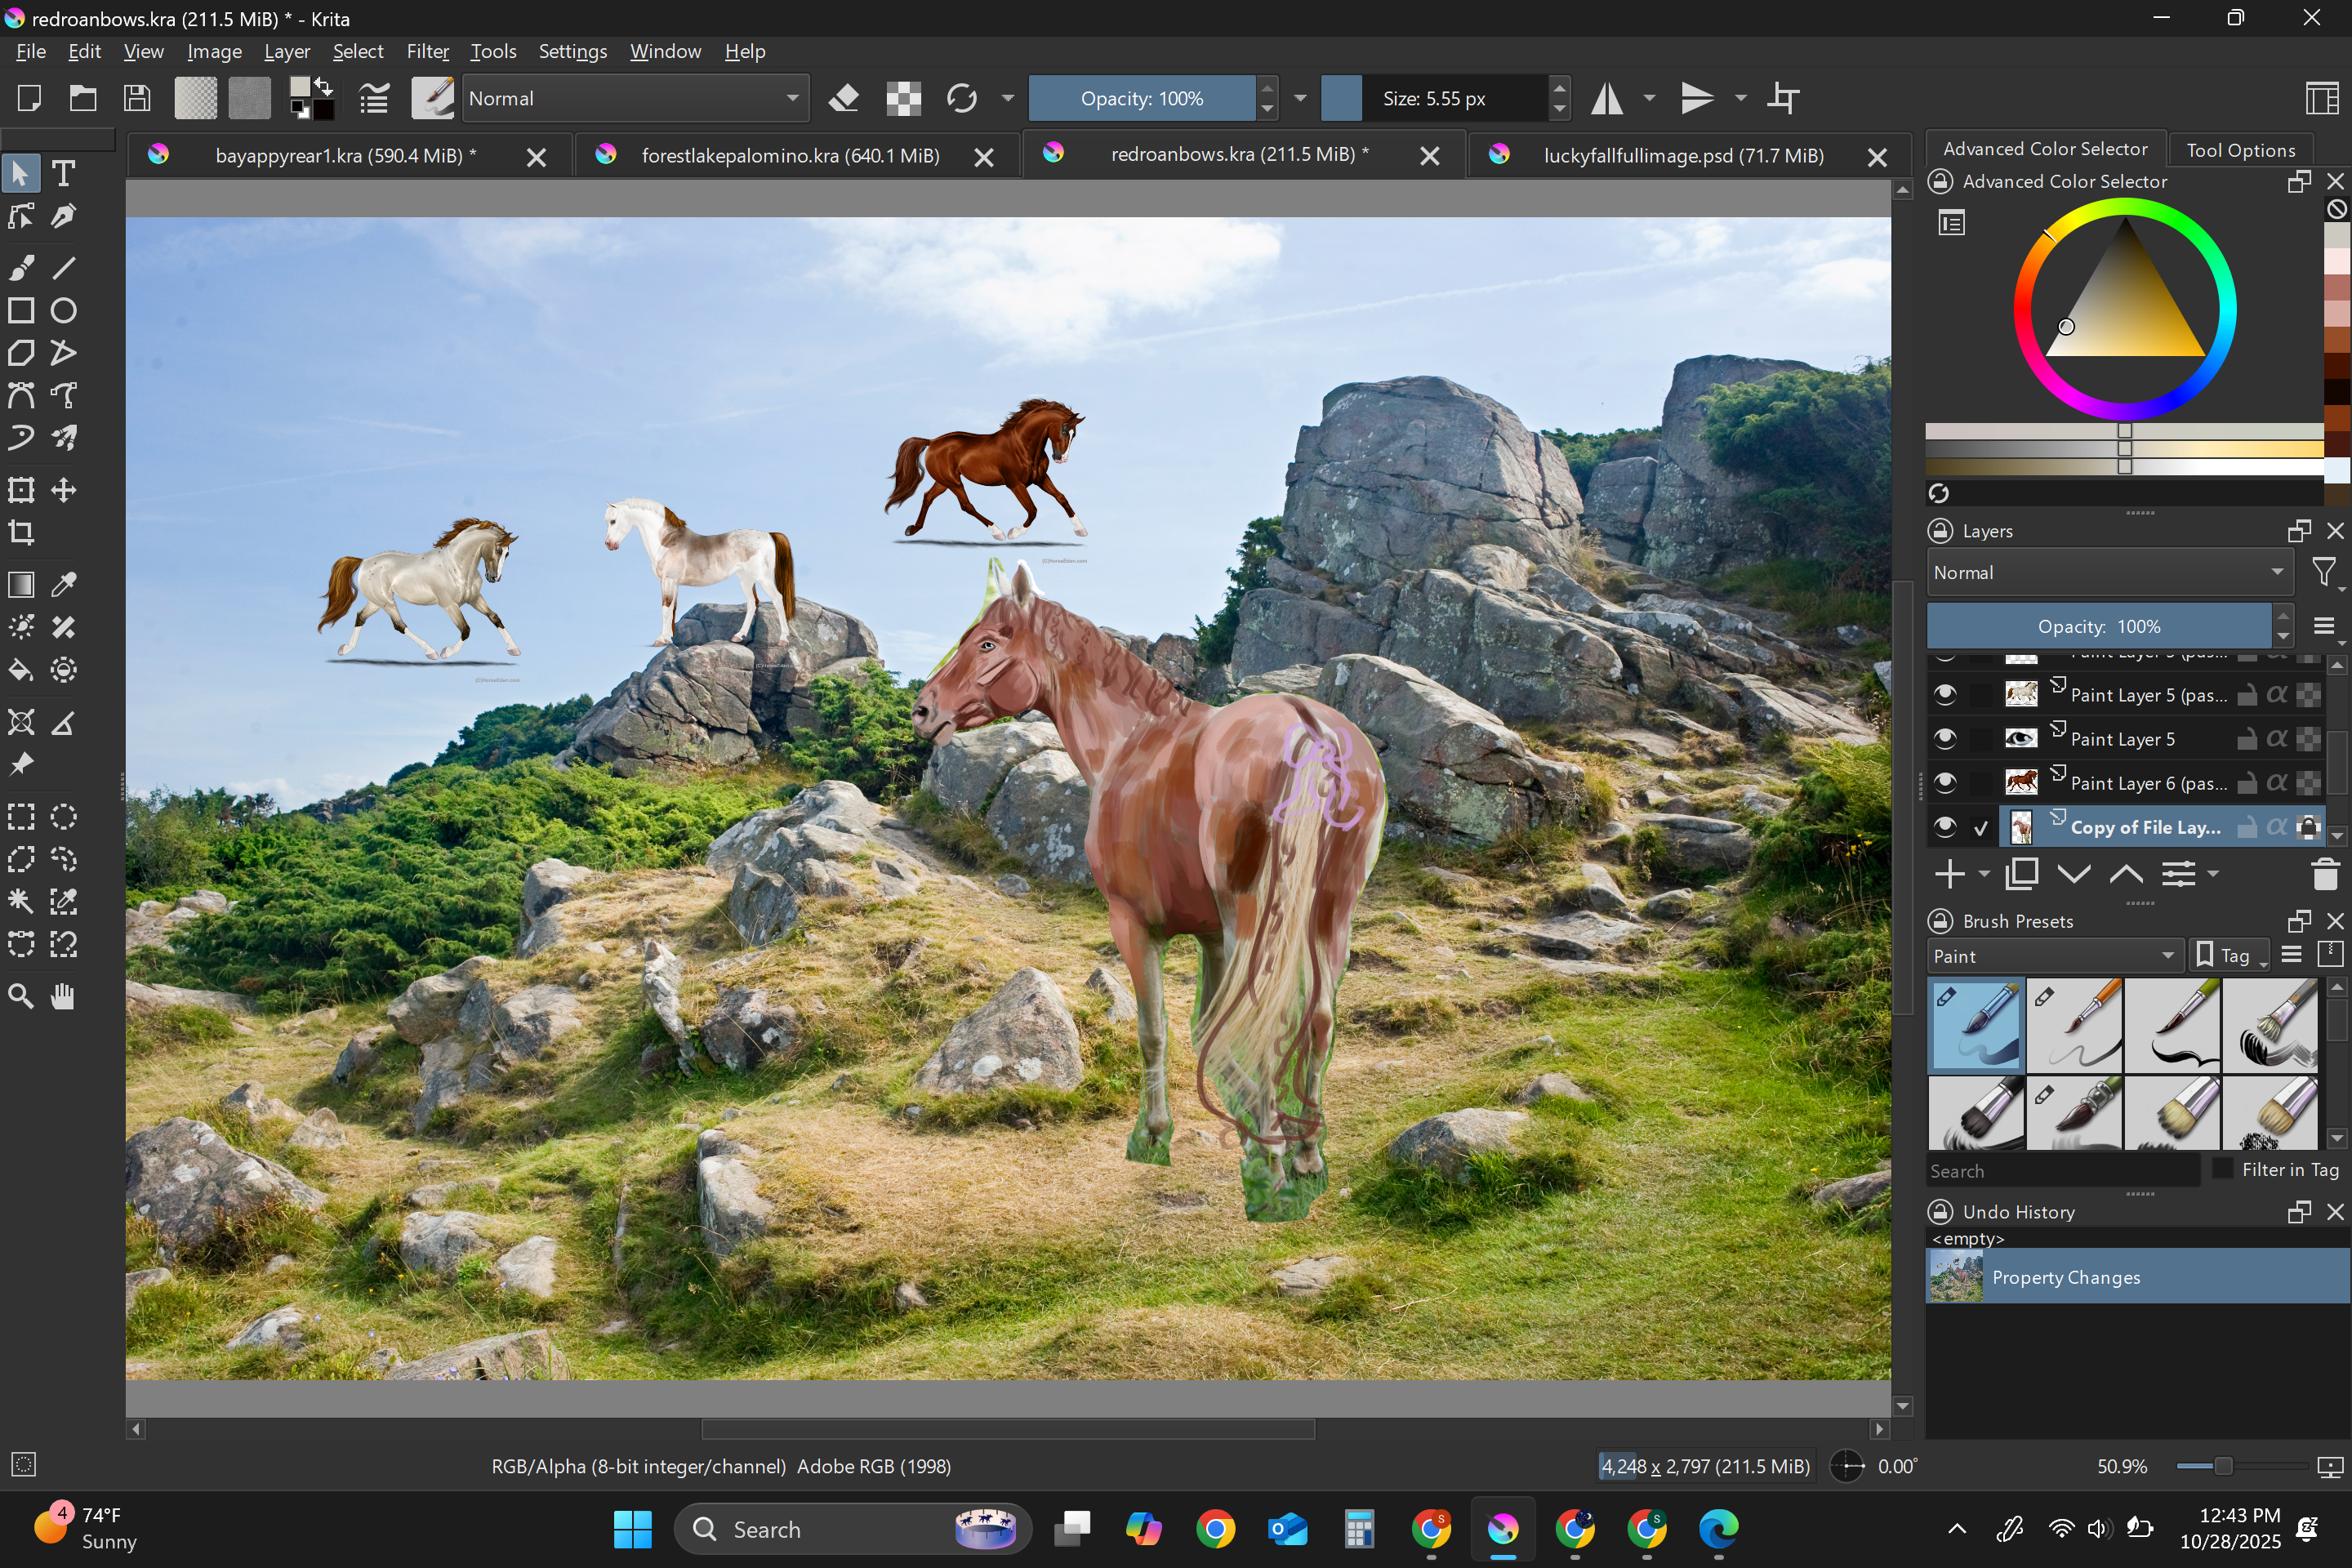Click the horizontal mirror tool icon
2352x1568 pixels.
click(1607, 98)
